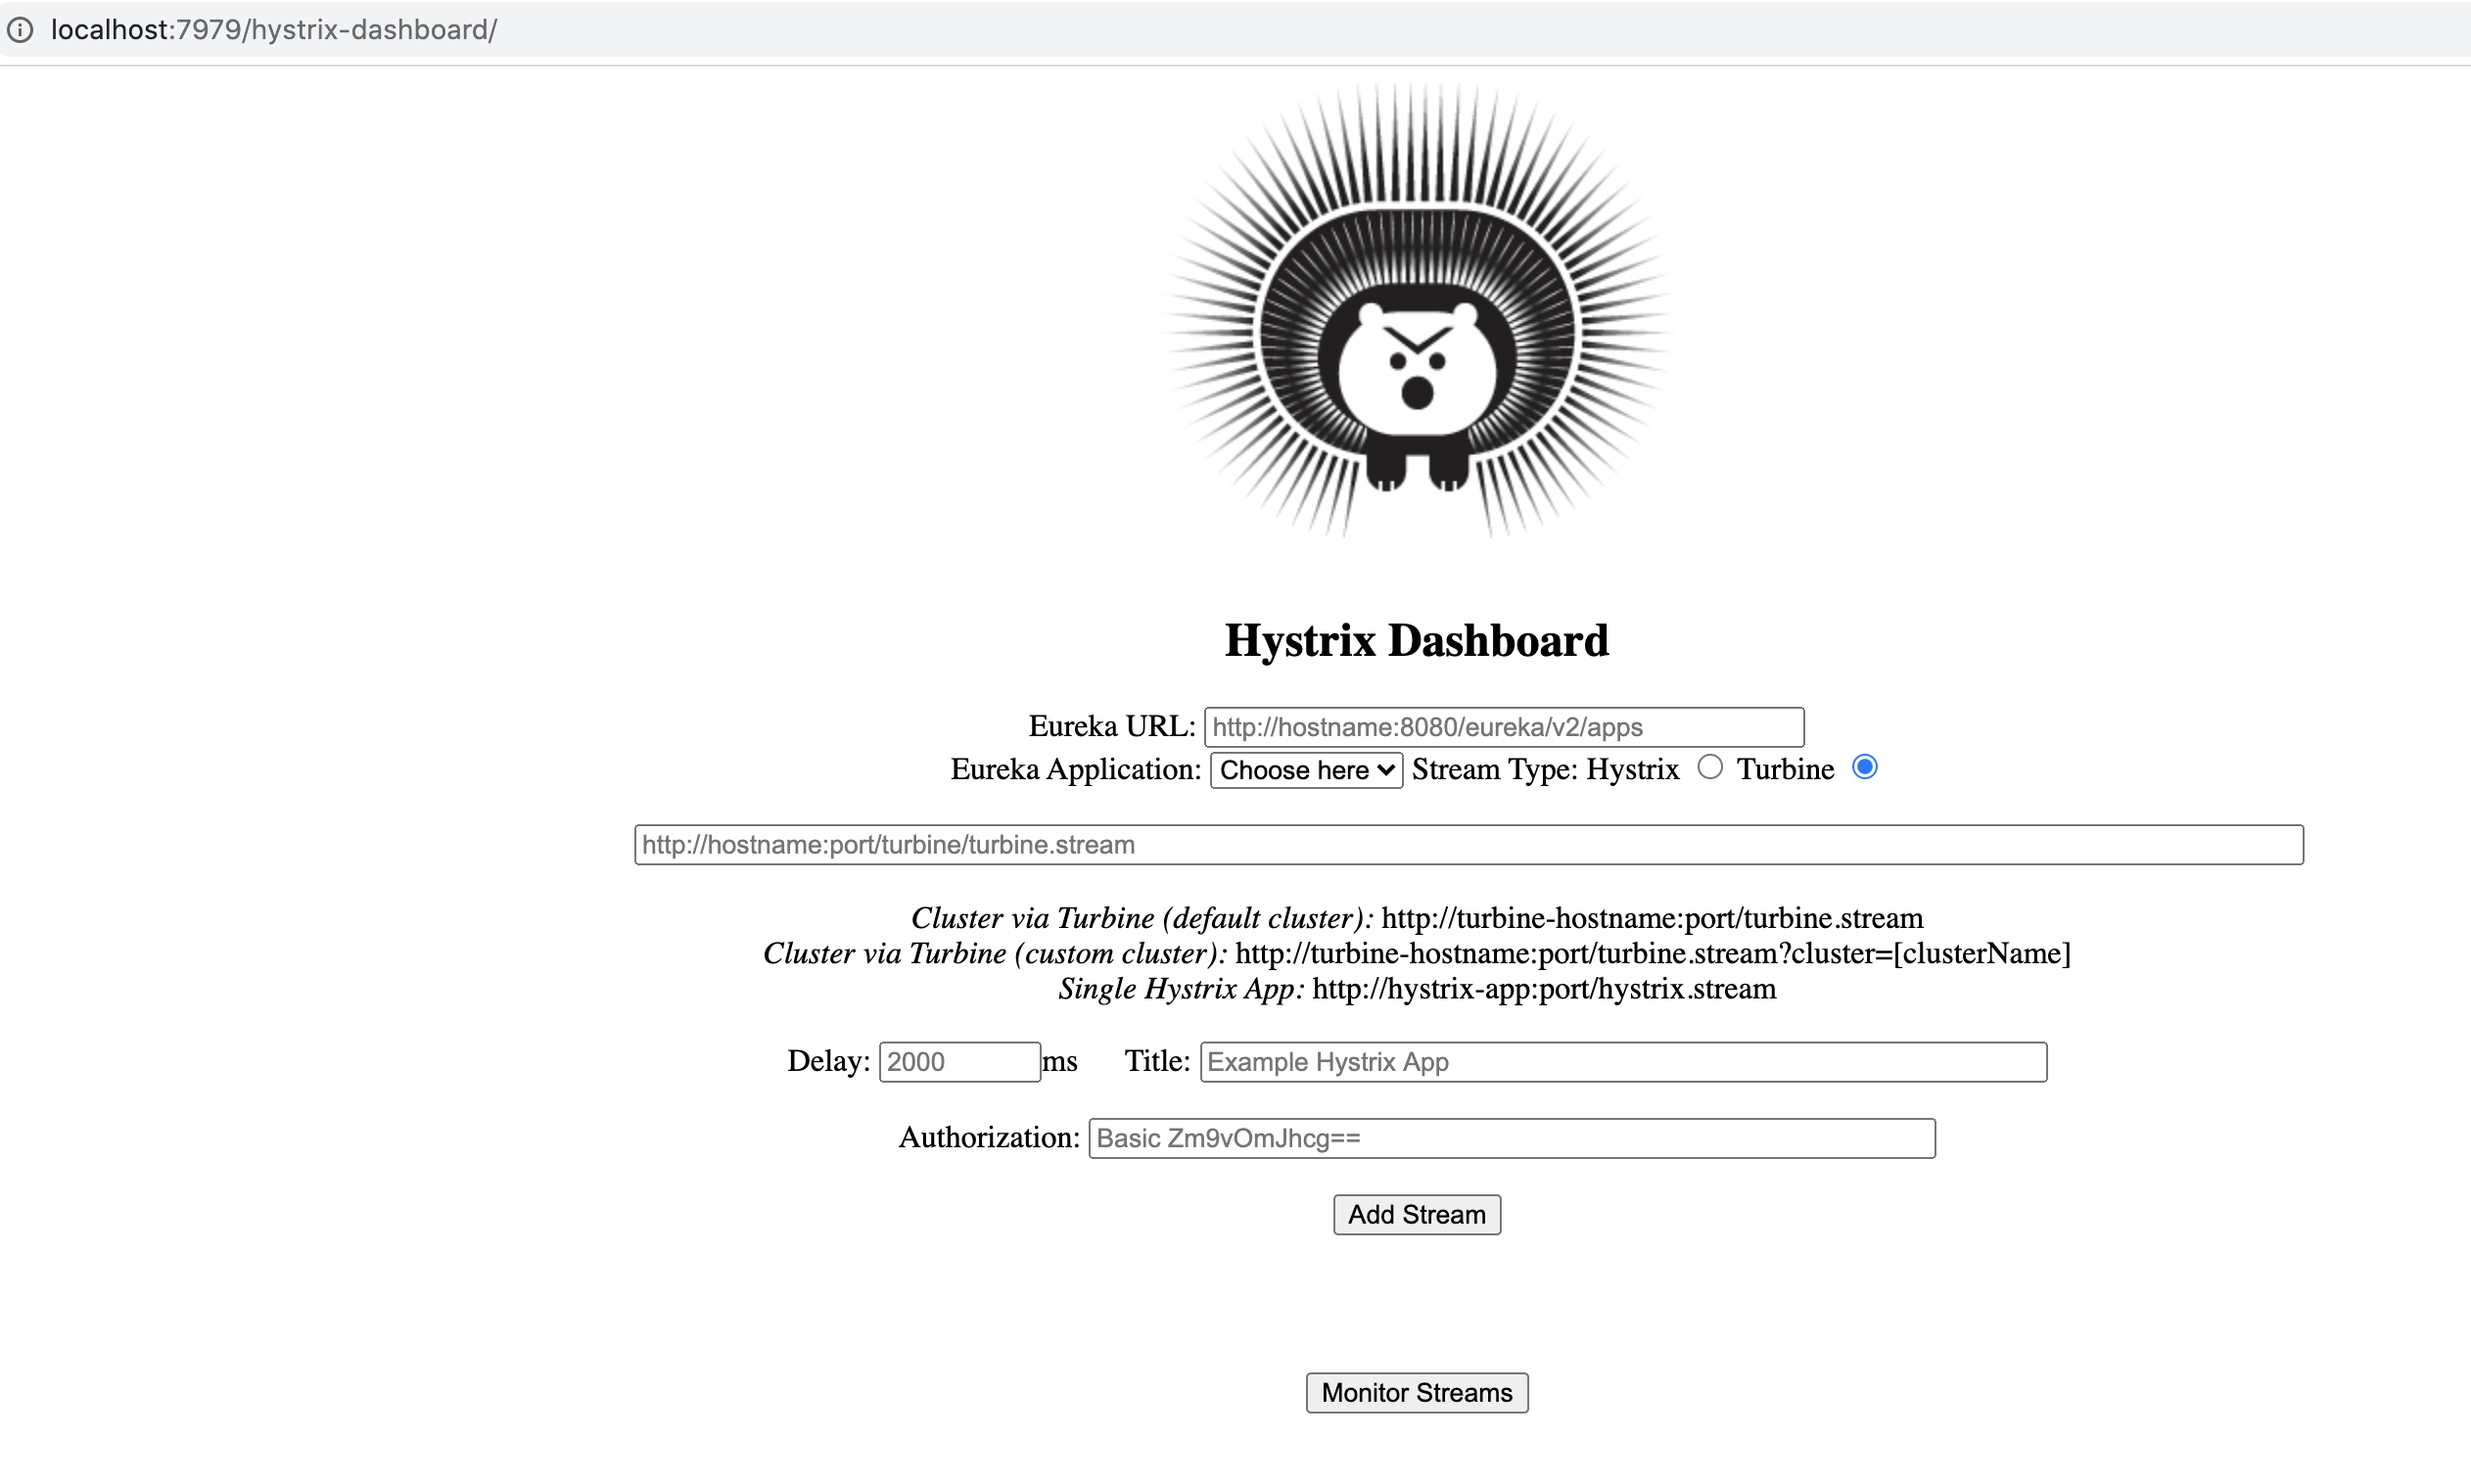
Task: Click the Delay milliseconds field
Action: click(x=959, y=1062)
